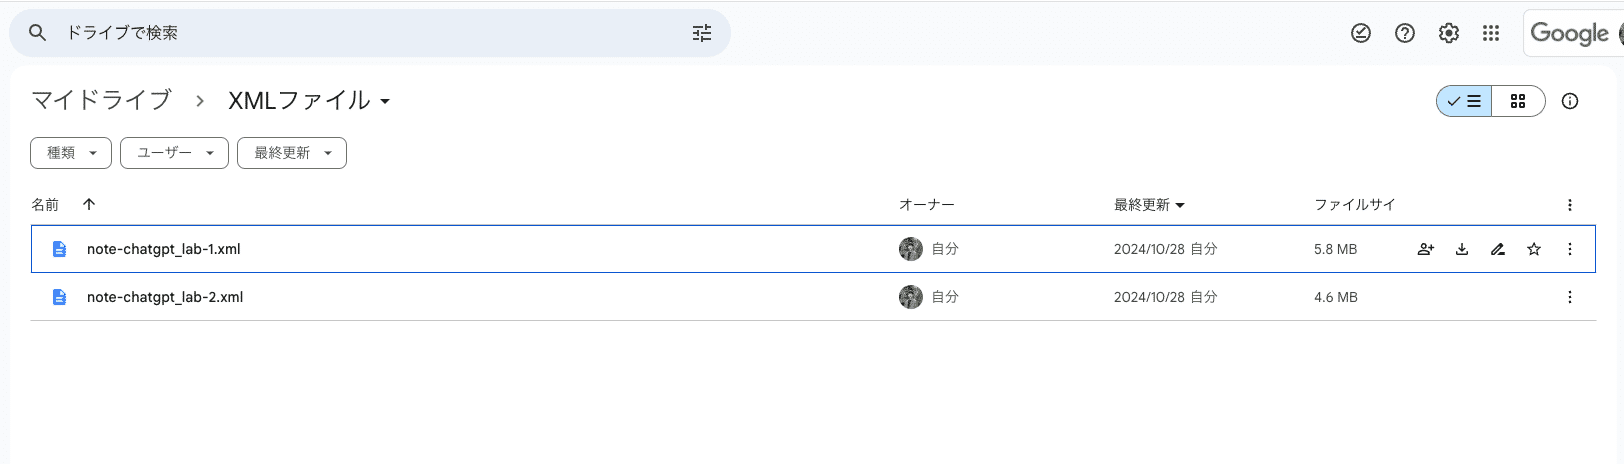Expand the 最終更新 filter chip

292,153
